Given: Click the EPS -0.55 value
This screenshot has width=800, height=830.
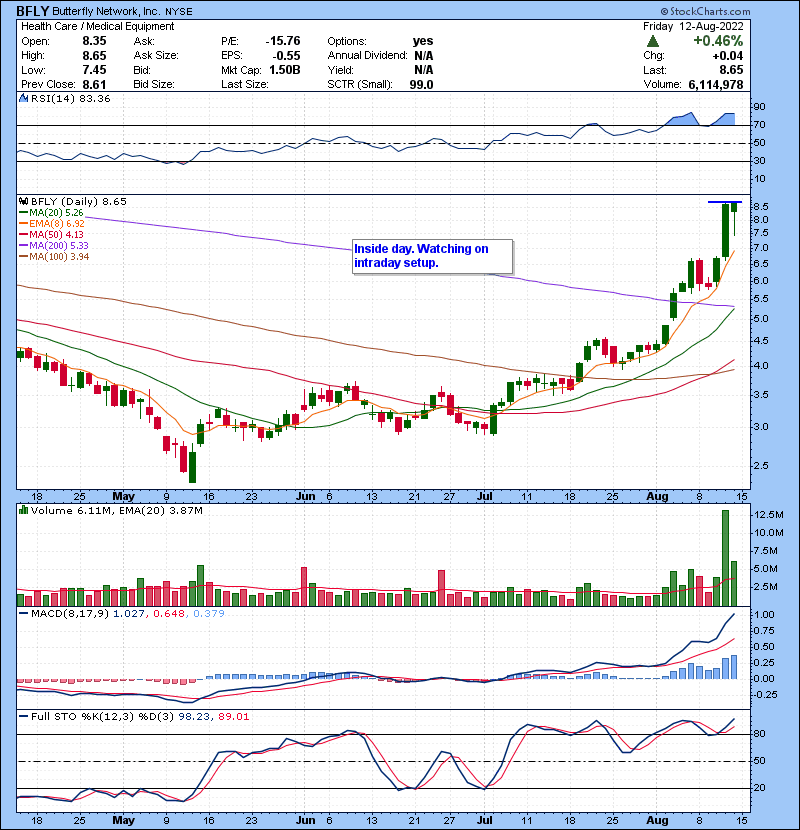Looking at the screenshot, I should 286,56.
